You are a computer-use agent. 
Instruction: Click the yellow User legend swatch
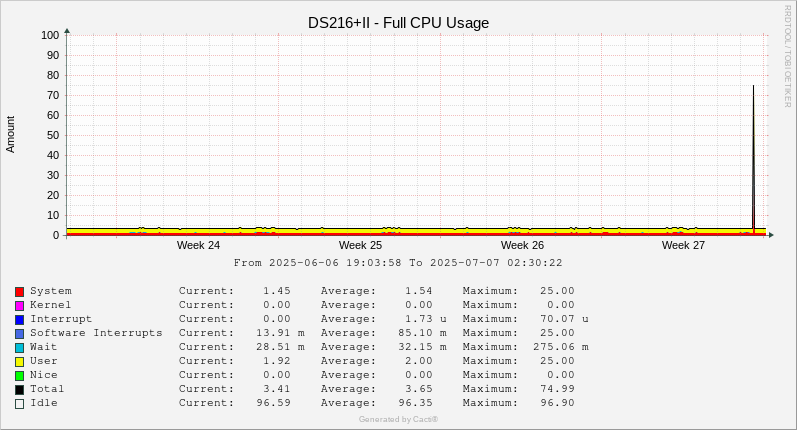(19, 362)
